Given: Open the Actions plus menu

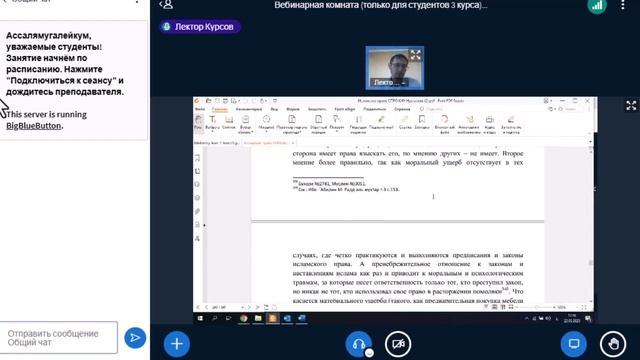Looking at the screenshot, I should click(x=176, y=344).
